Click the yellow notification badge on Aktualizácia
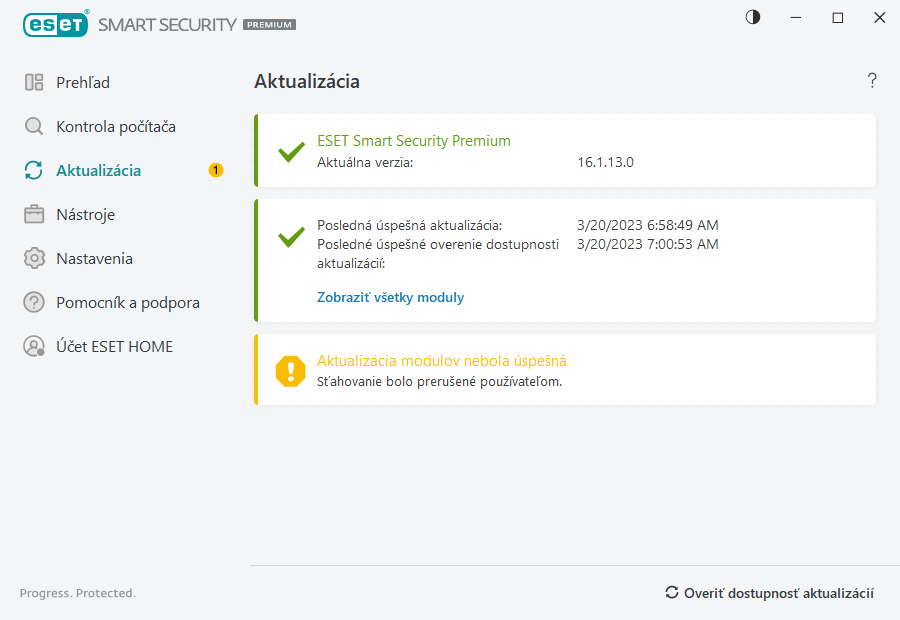The height and width of the screenshot is (620, 900). click(x=216, y=170)
